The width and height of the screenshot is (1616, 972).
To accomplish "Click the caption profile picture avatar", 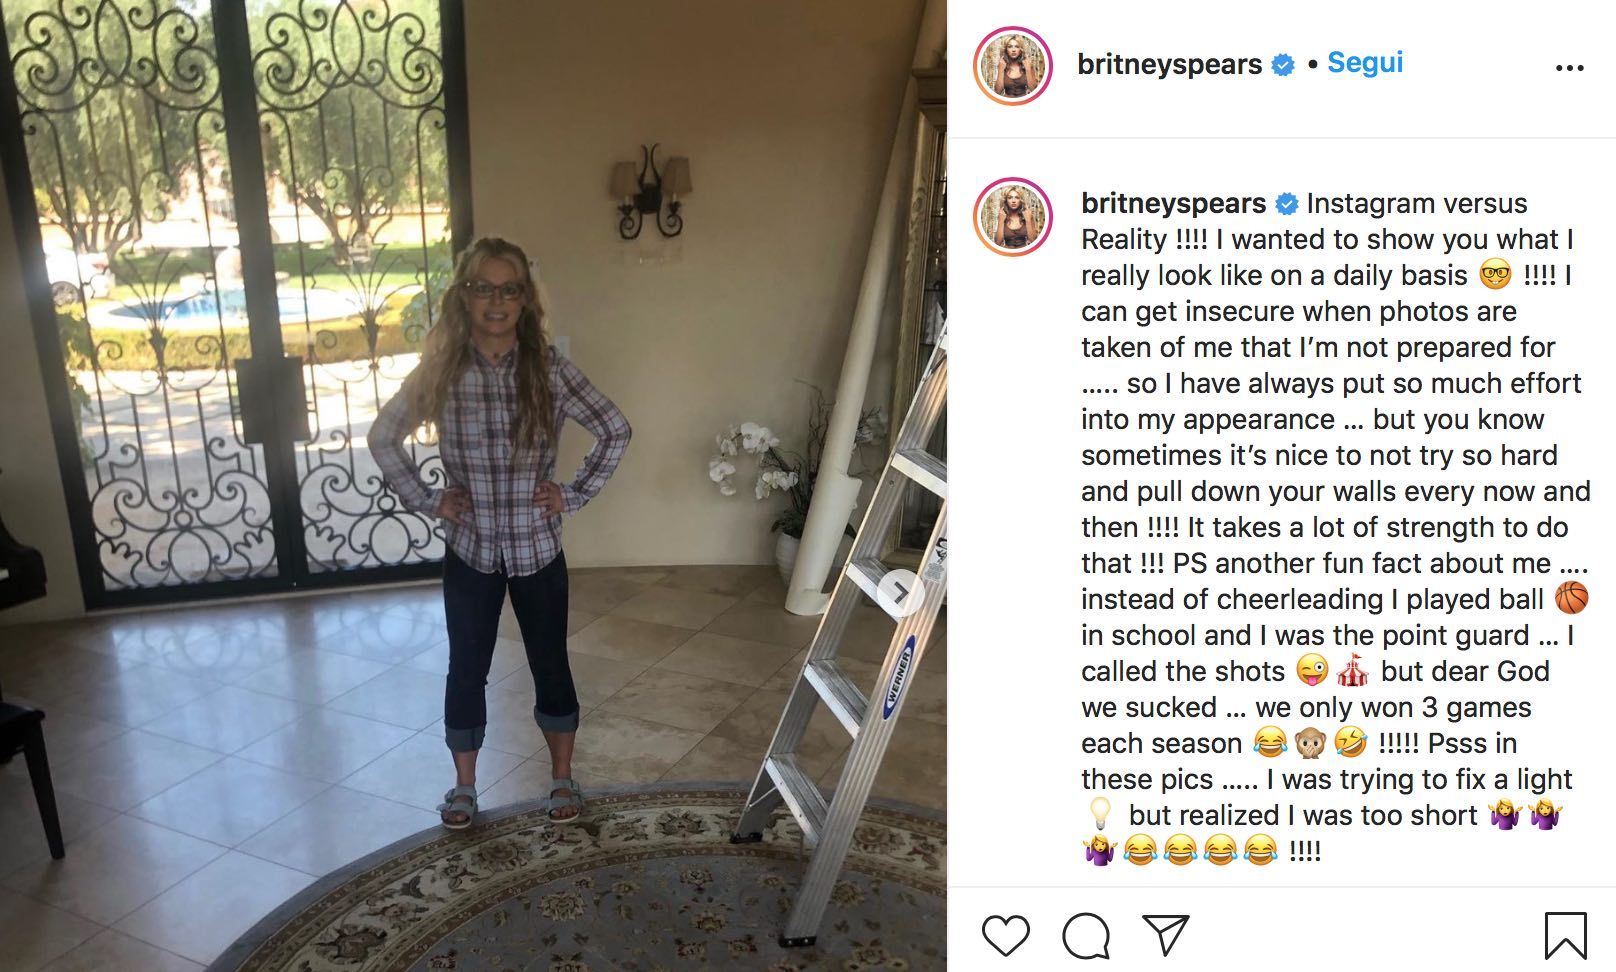I will (1012, 217).
